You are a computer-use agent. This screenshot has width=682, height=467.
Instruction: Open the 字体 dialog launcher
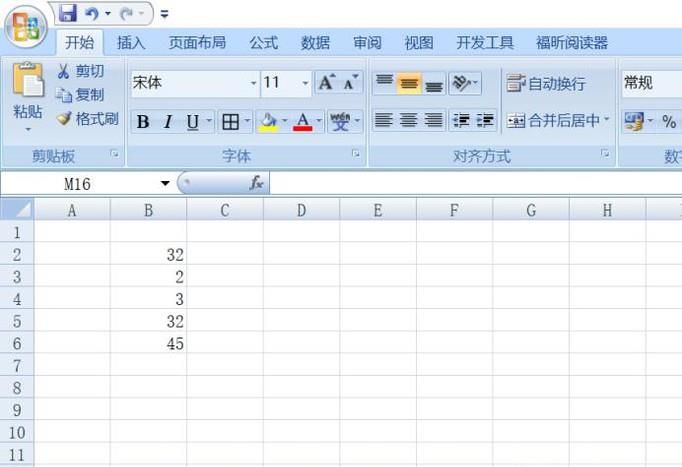click(356, 153)
